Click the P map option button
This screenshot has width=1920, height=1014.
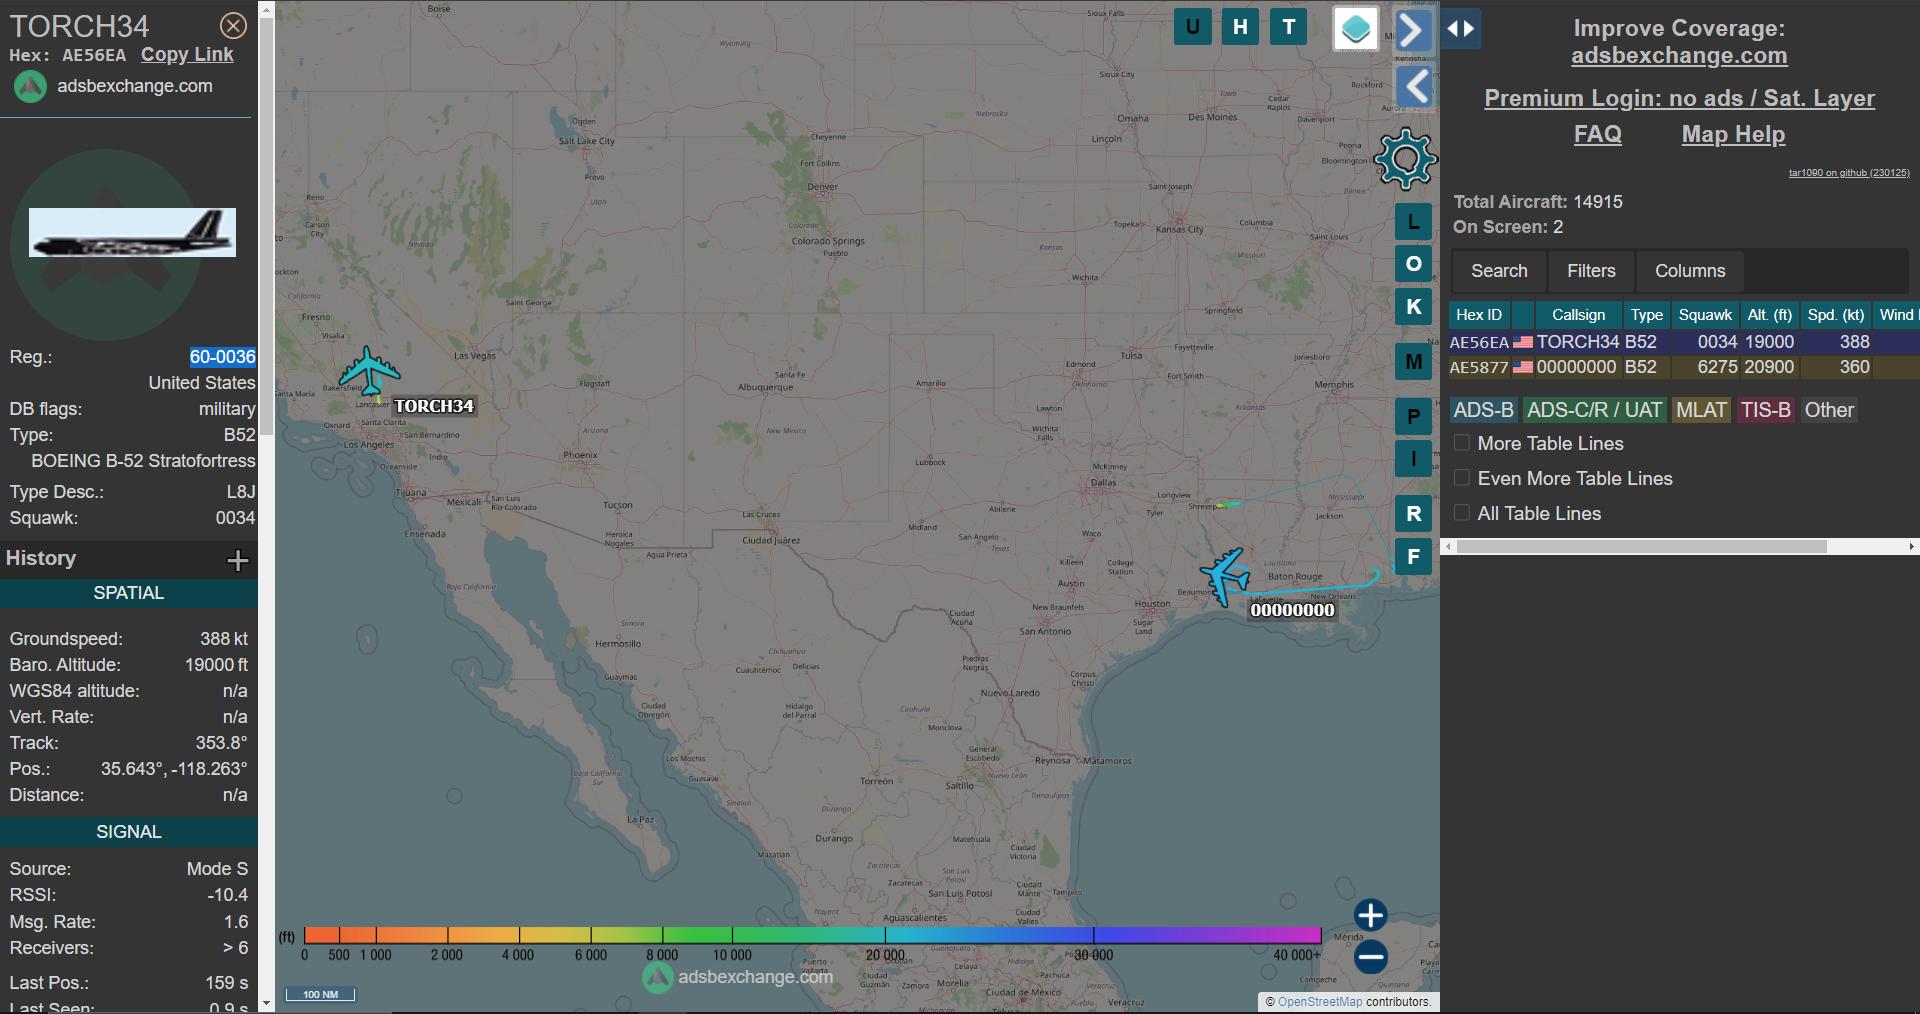click(x=1413, y=416)
